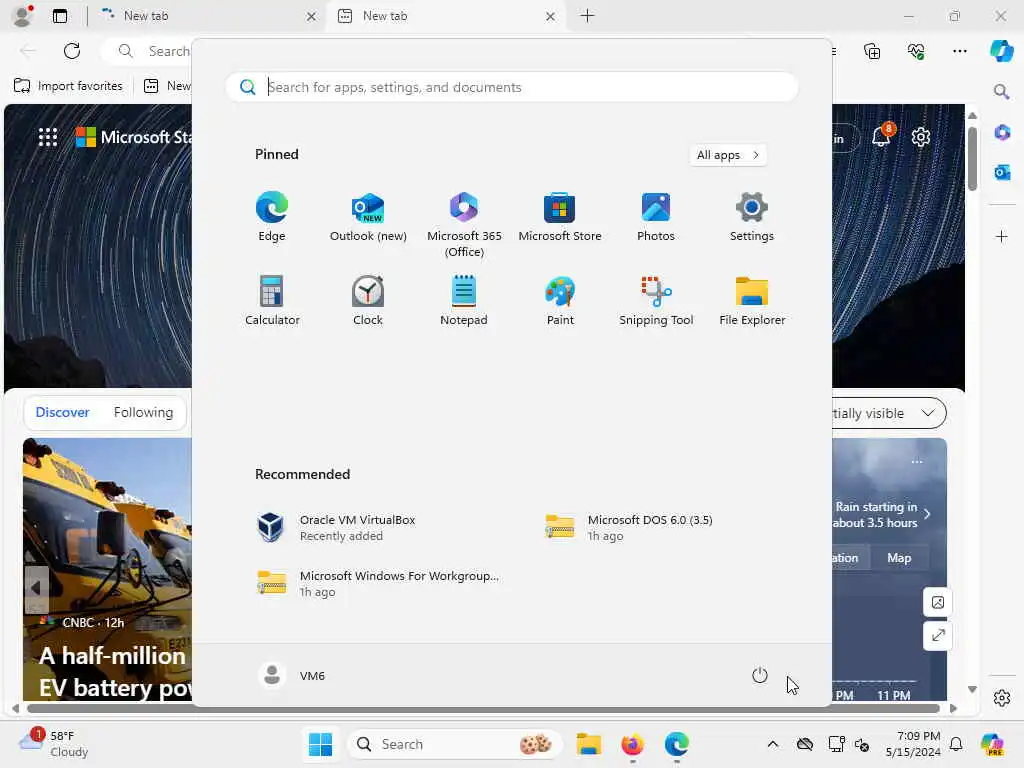Click the Start menu power button
Viewport: 1024px width, 768px height.
click(x=760, y=675)
